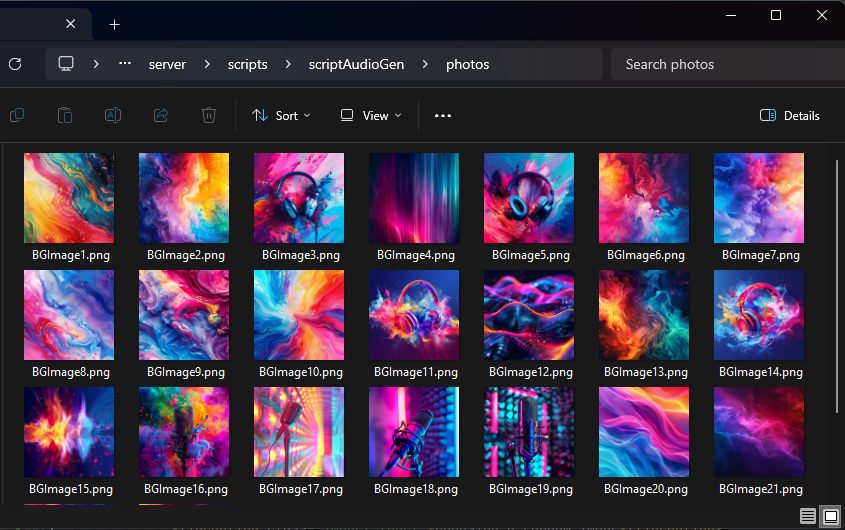
Task: Click the Rename icon in toolbar
Action: coord(113,115)
